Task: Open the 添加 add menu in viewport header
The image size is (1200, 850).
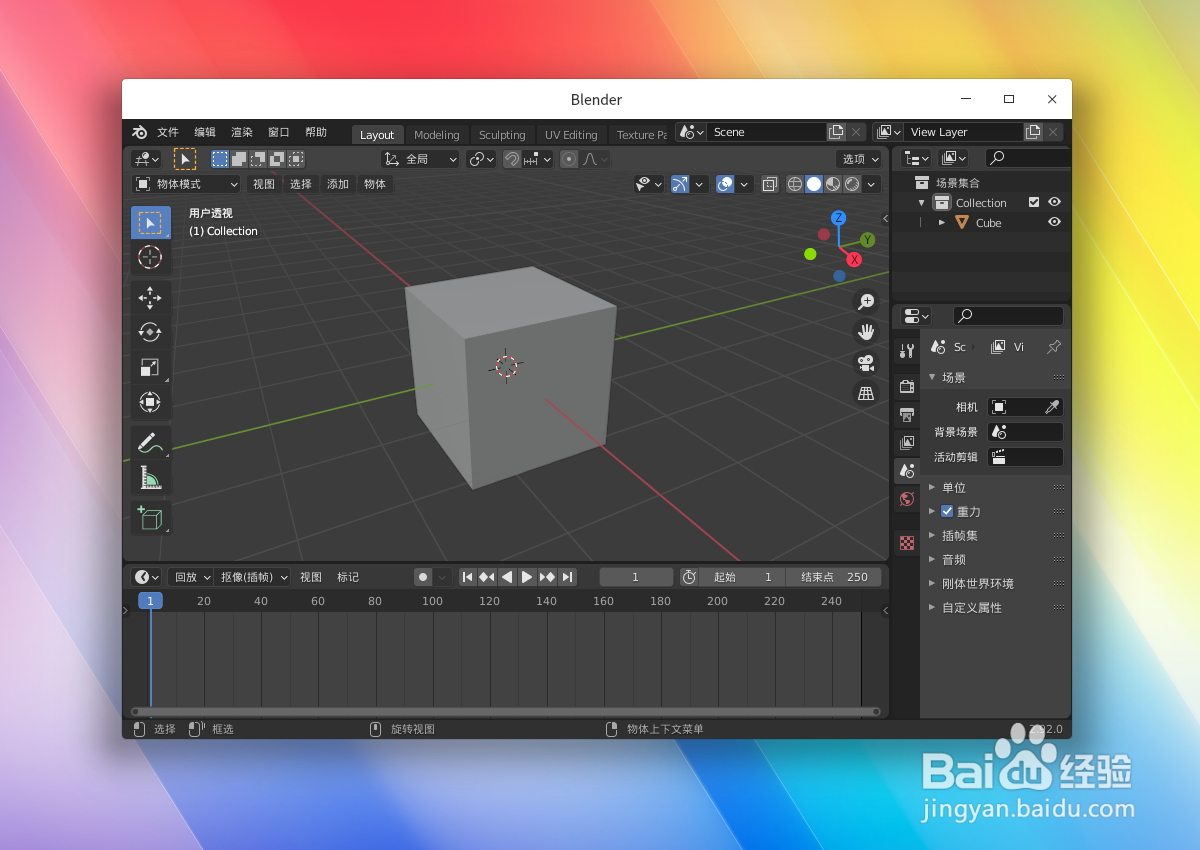Action: click(x=338, y=184)
